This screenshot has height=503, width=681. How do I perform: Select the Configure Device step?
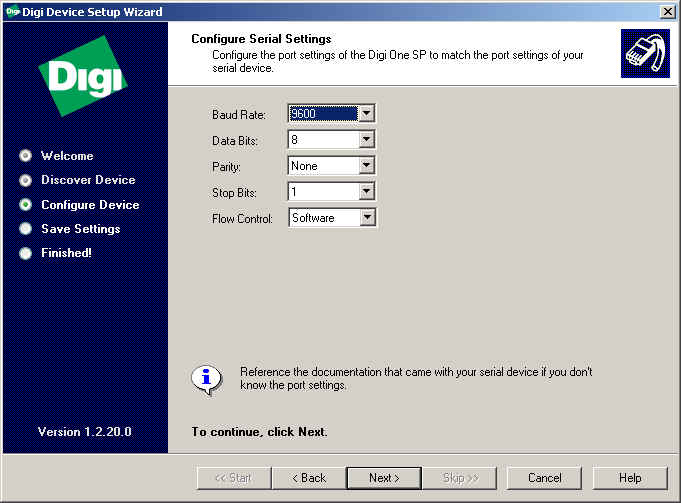26,205
